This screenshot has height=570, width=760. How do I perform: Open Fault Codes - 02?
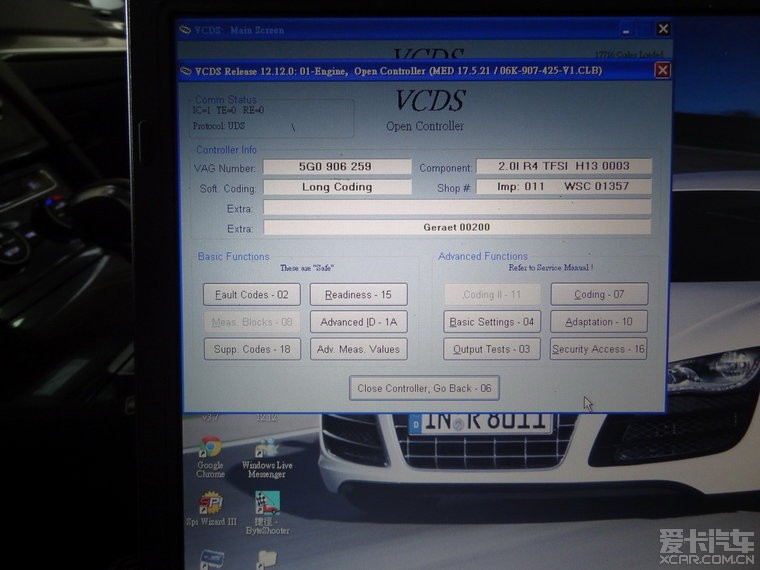click(252, 295)
